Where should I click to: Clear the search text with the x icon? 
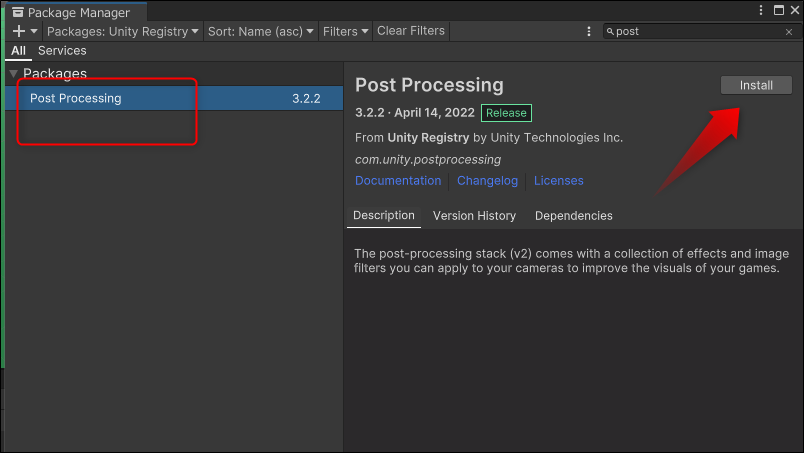pyautogui.click(x=788, y=32)
